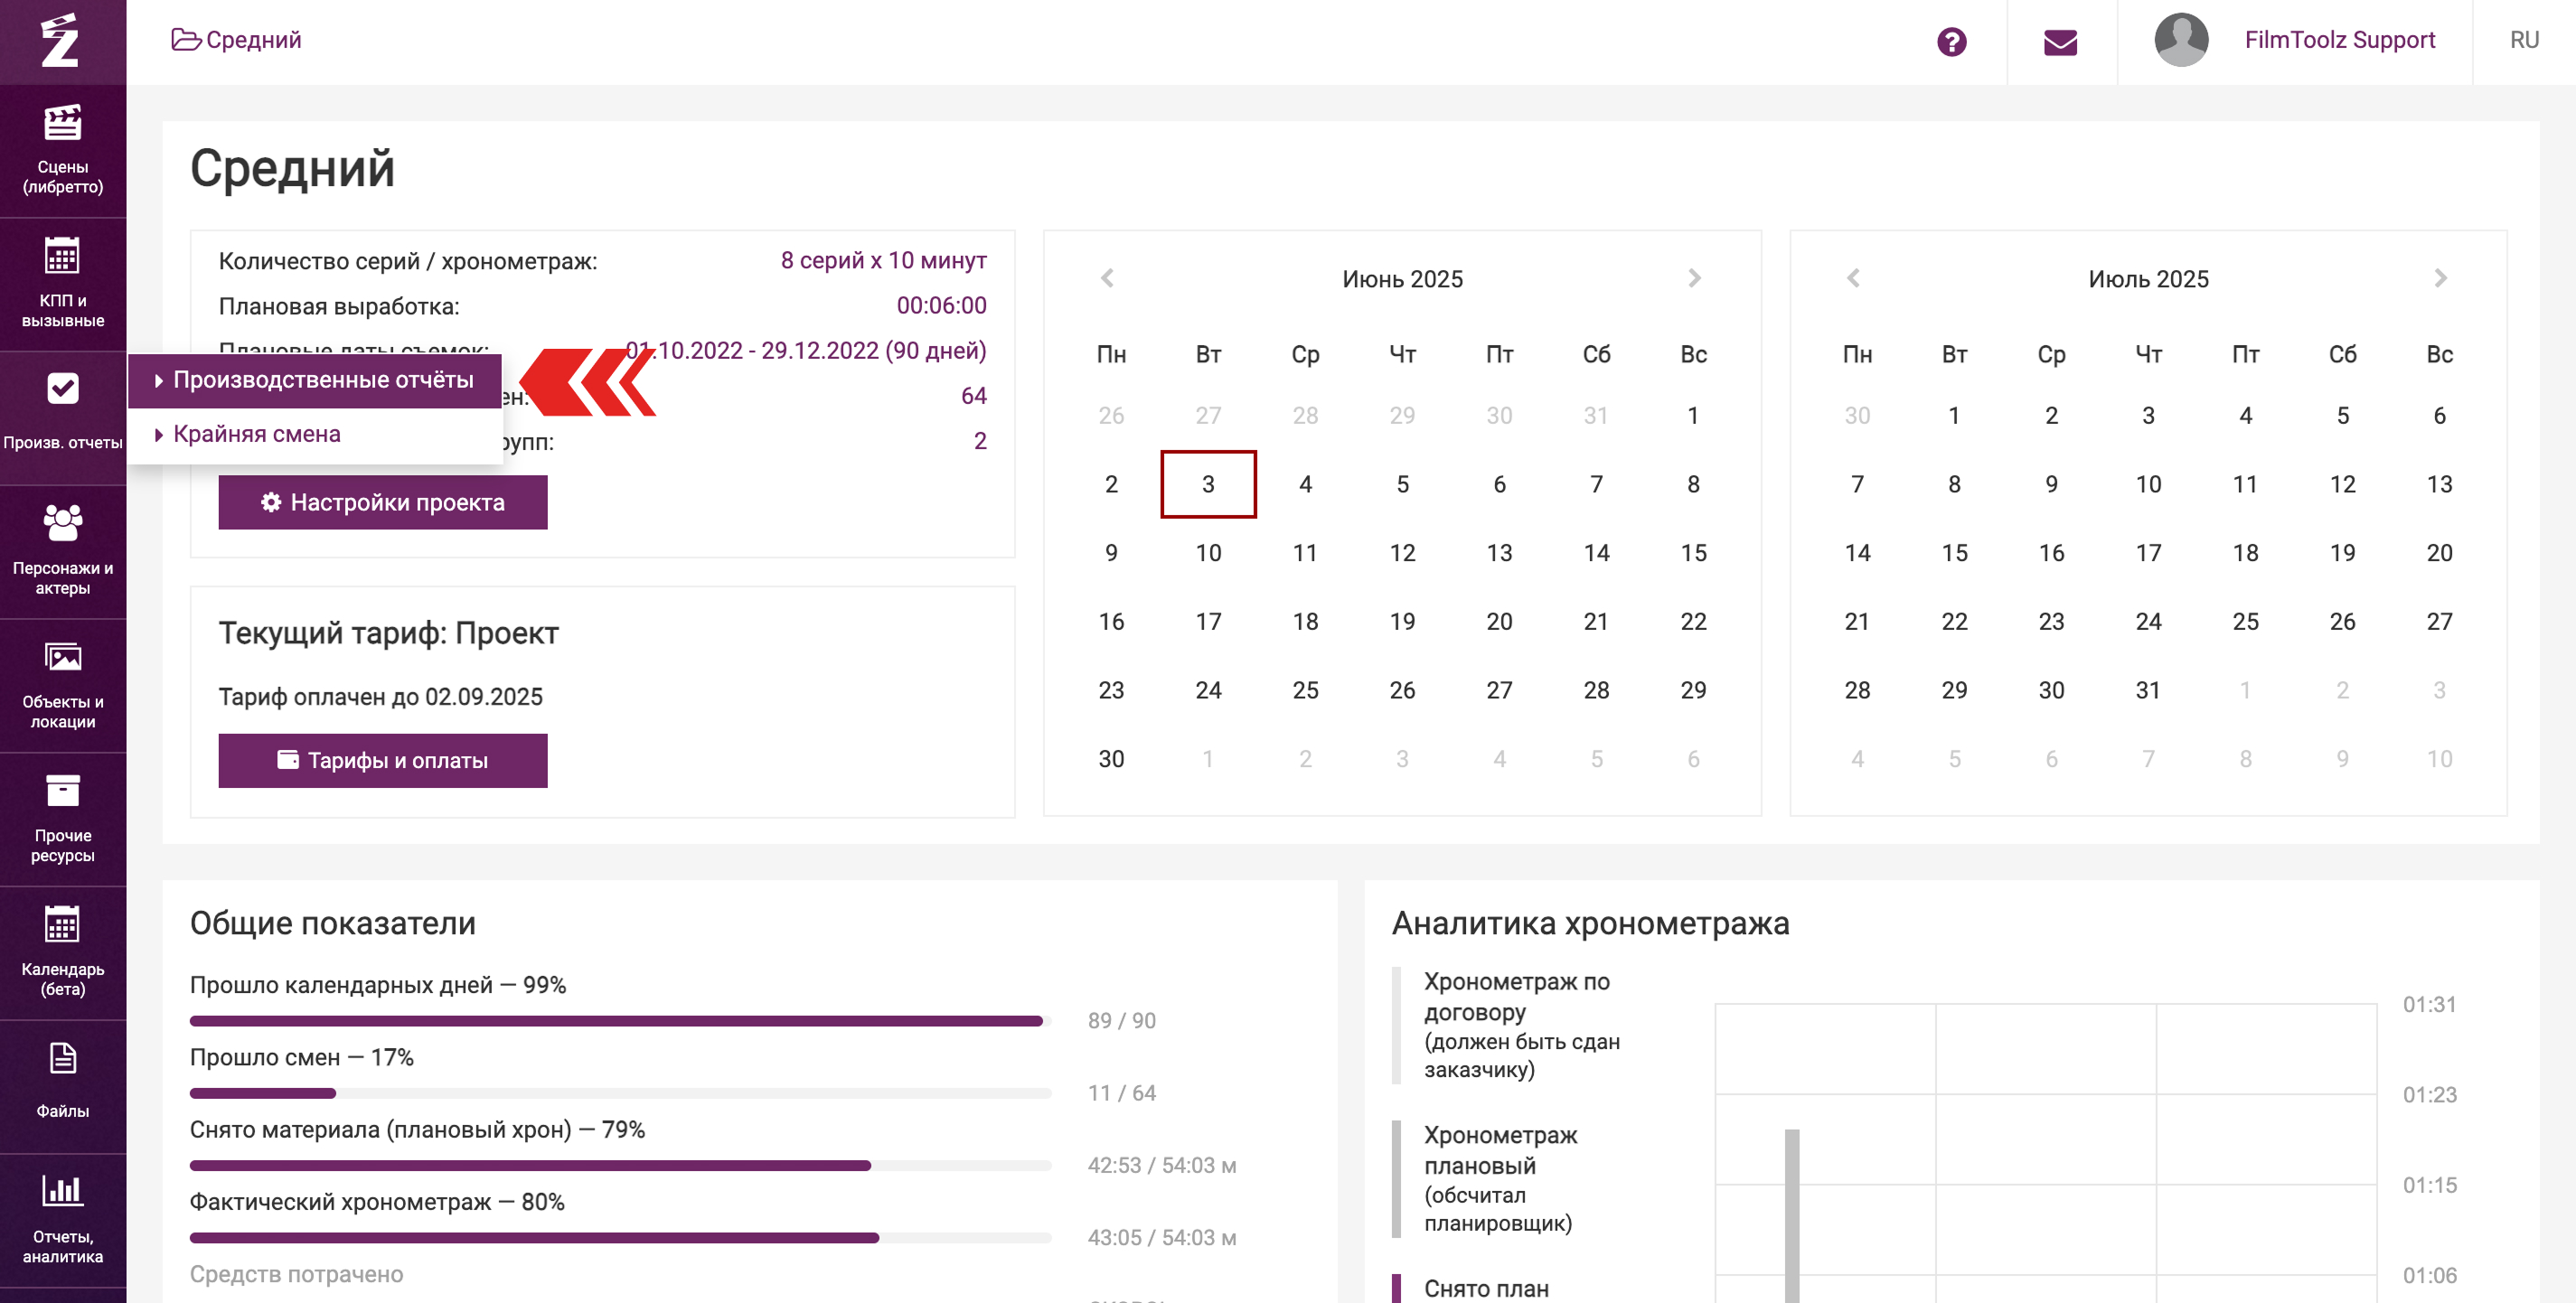Select Производственные отчёты submenu item

pos(315,380)
